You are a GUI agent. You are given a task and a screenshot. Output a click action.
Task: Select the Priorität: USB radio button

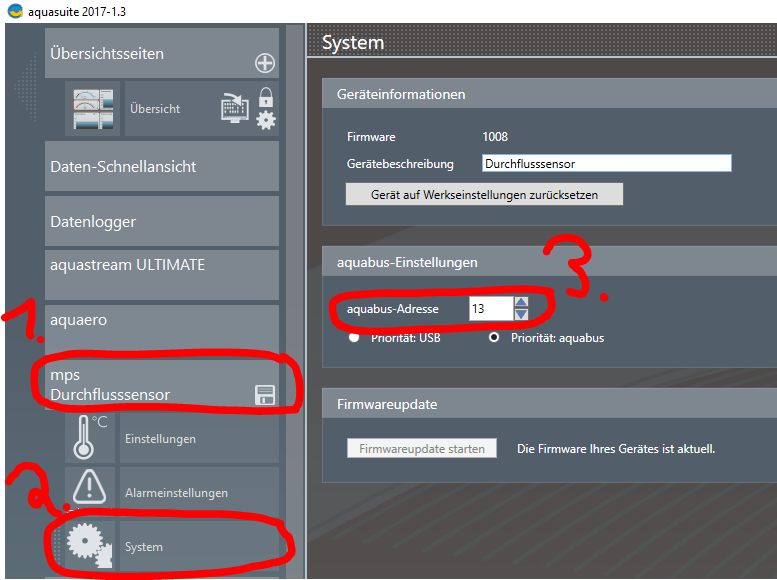354,338
